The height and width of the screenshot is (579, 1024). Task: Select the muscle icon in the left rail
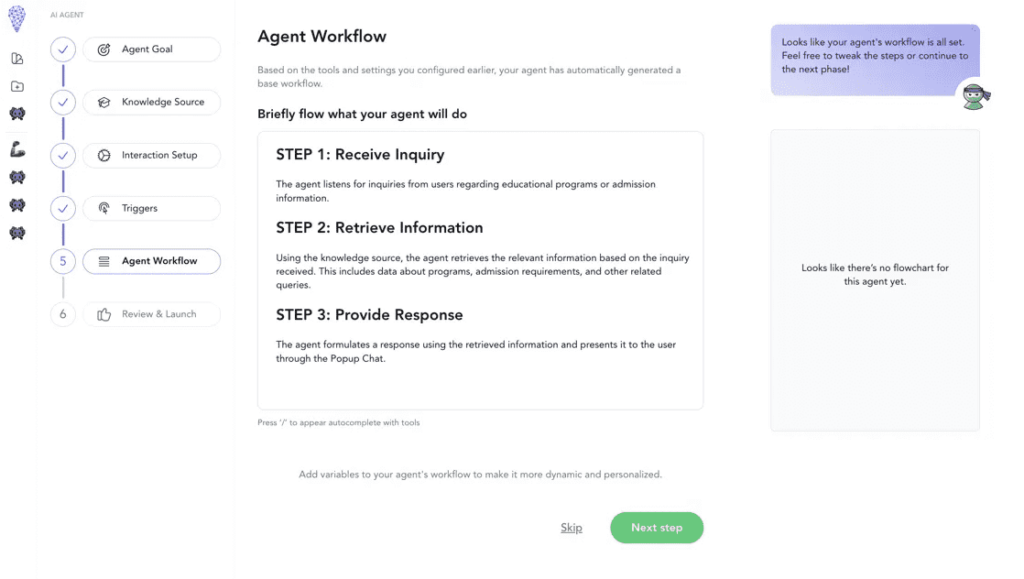point(16,150)
